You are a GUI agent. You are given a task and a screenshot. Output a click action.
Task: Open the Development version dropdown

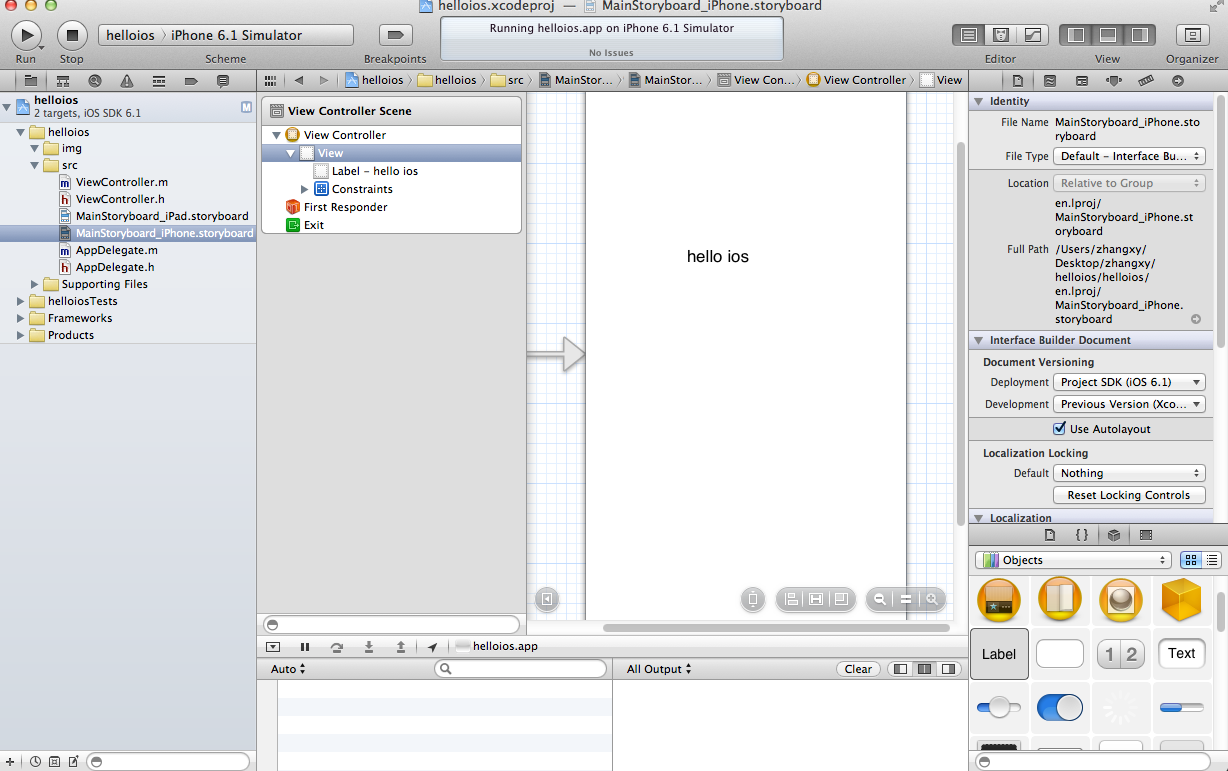(1129, 404)
